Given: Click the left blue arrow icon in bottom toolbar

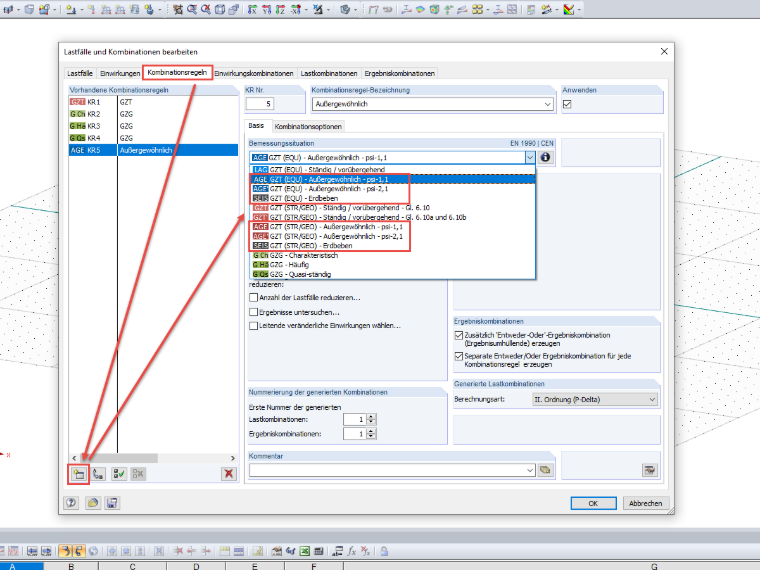Looking at the screenshot, I should coord(32,551).
